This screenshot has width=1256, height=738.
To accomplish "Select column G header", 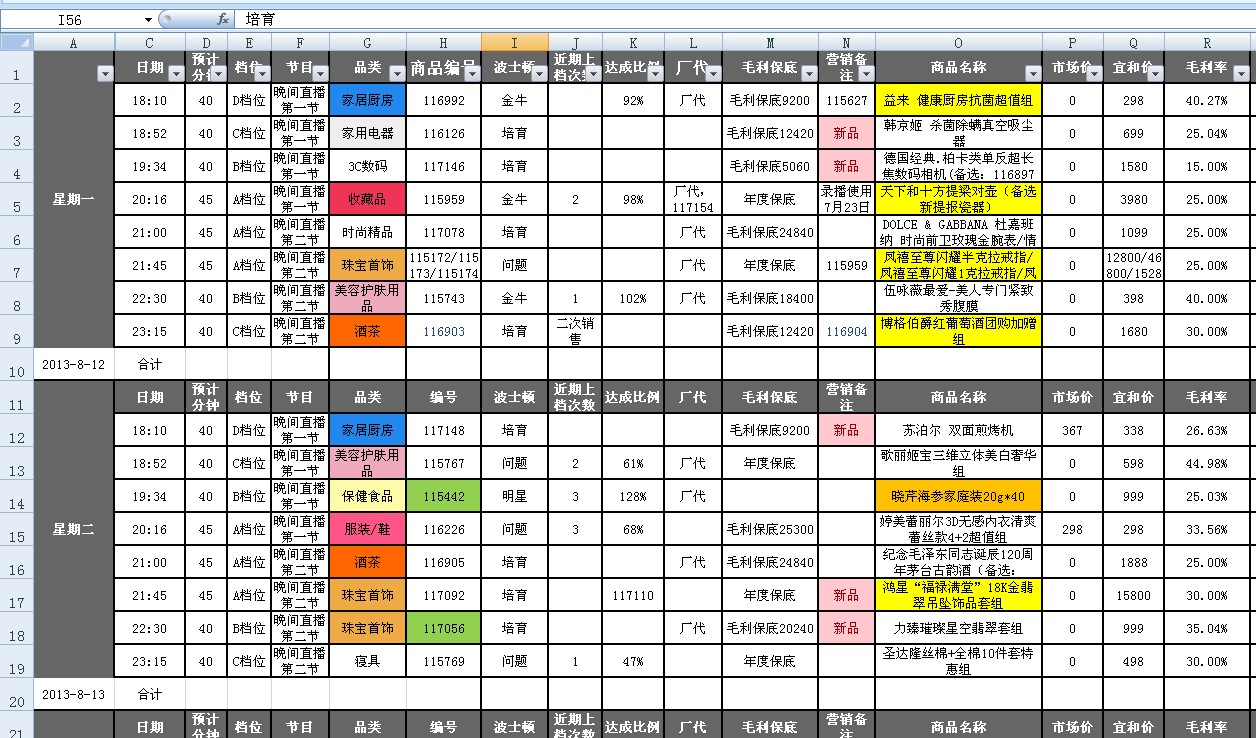I will pyautogui.click(x=367, y=42).
